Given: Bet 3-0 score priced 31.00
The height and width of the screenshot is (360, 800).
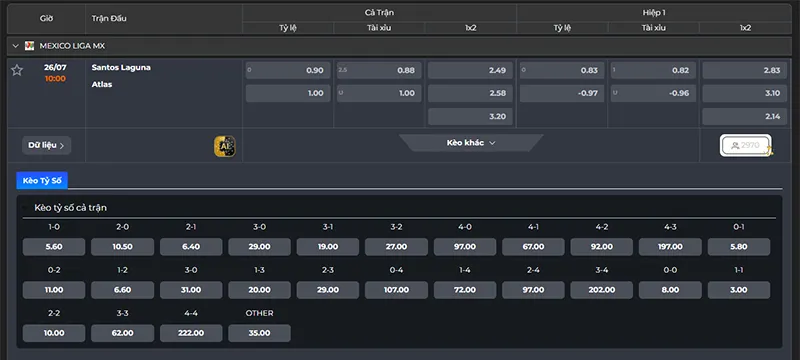Looking at the screenshot, I should click(x=191, y=290).
